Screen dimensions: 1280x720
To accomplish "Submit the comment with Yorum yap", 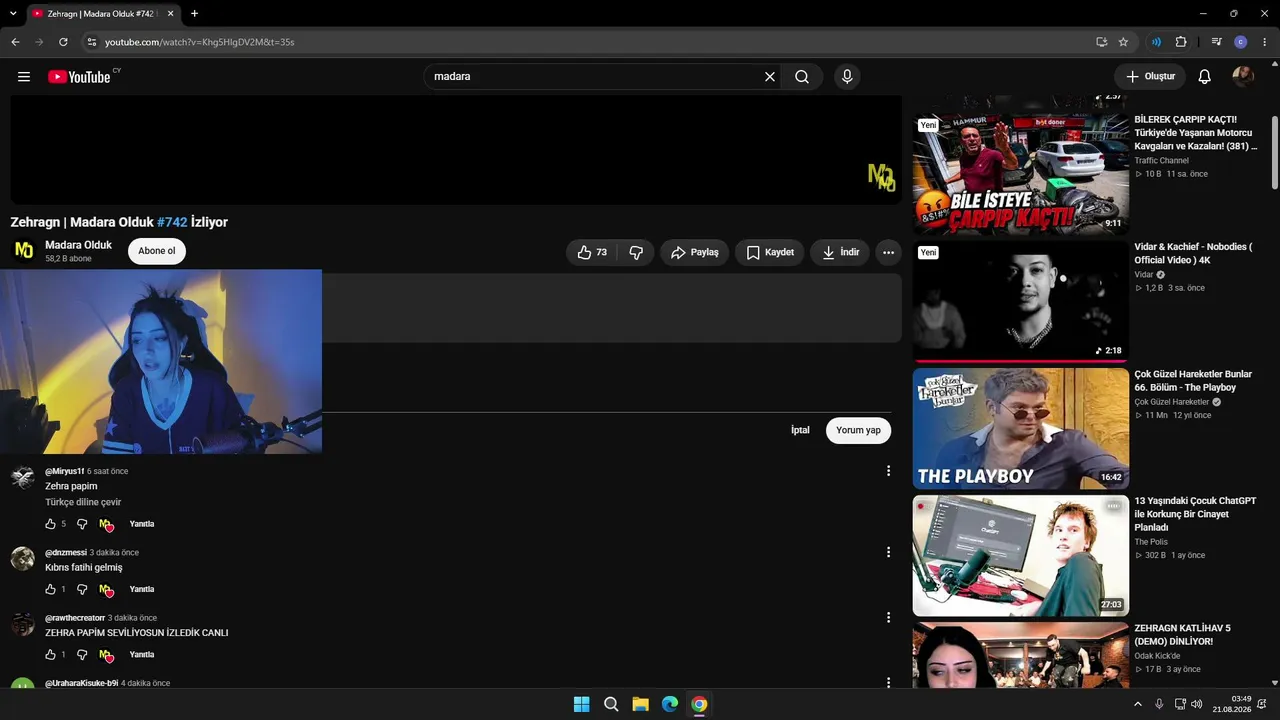I will 858,430.
